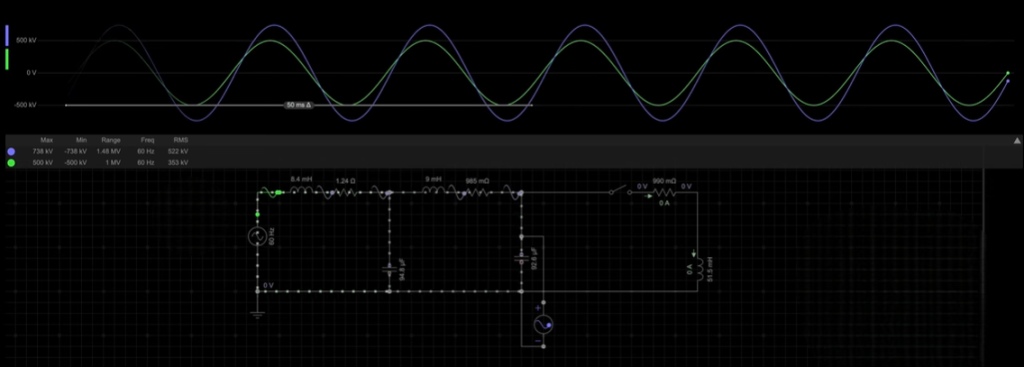Select the 8.4 mH inductor

pos(302,191)
